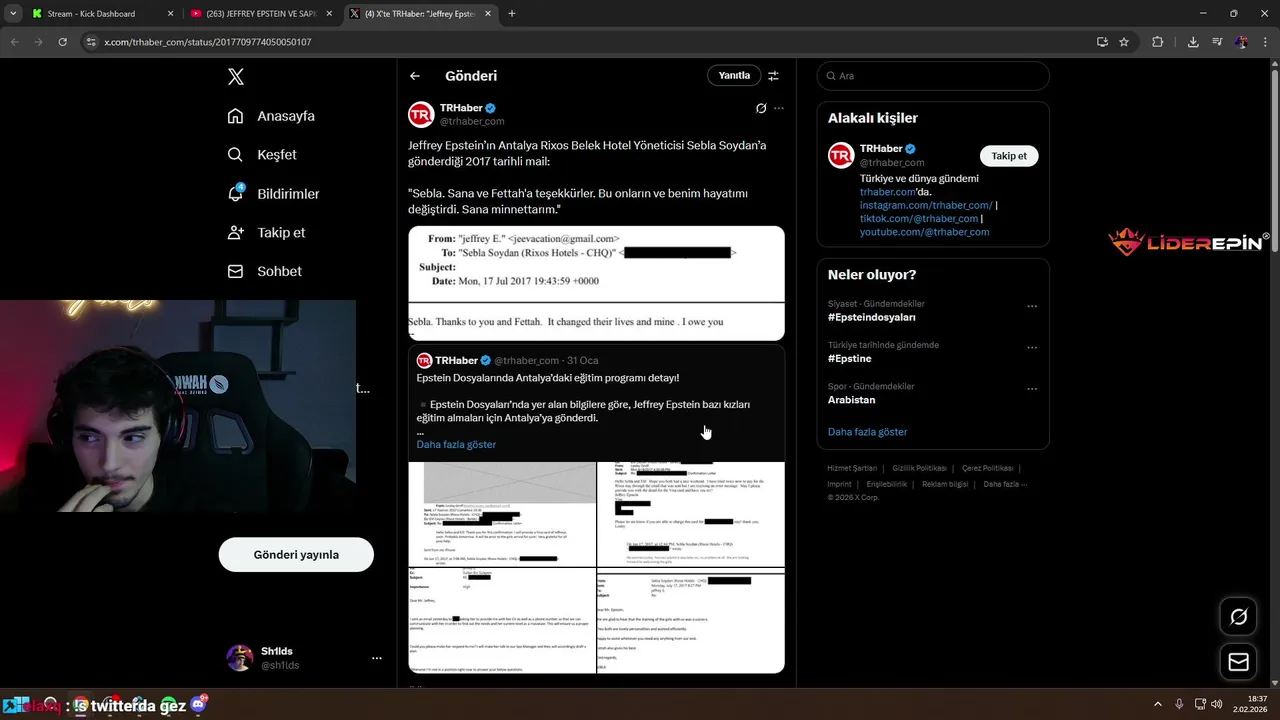Open Sohbet messages
Screen dimensions: 1280x720
click(264, 271)
